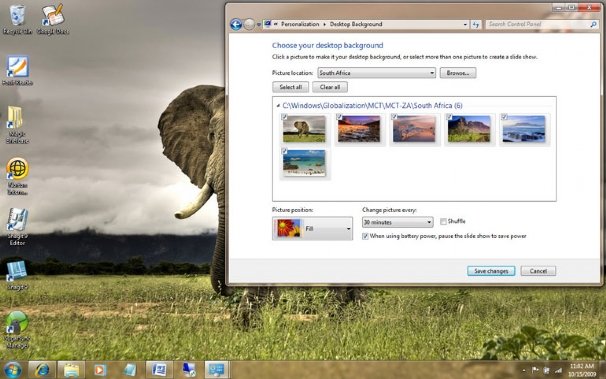Click the Browse... button

tap(458, 73)
